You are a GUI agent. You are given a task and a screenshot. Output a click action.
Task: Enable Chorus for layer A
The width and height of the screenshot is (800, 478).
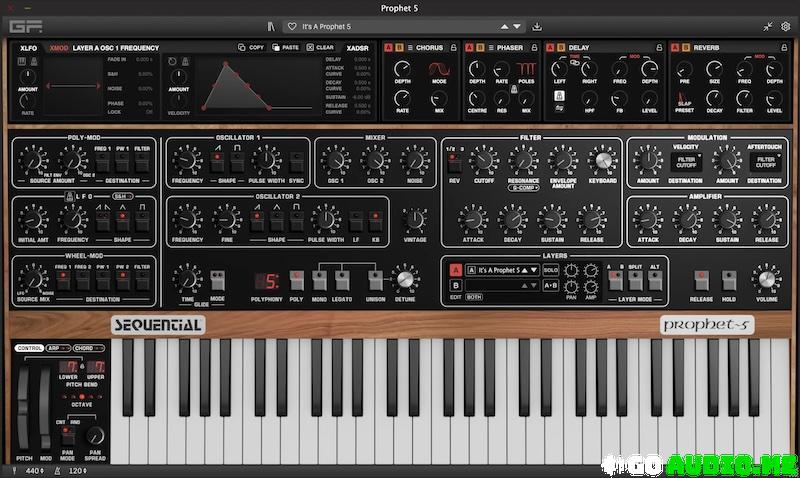388,47
